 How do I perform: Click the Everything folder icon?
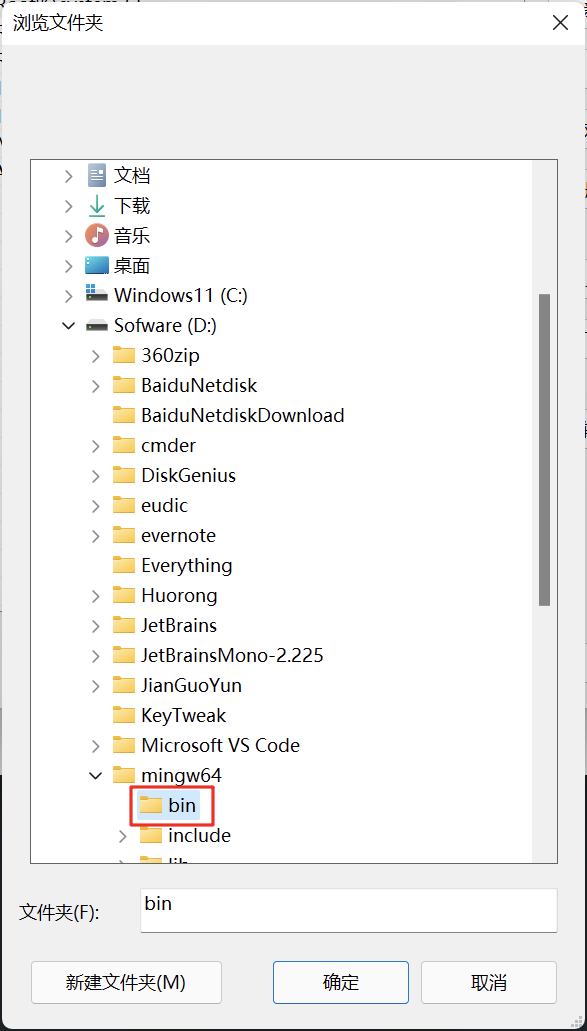coord(124,565)
